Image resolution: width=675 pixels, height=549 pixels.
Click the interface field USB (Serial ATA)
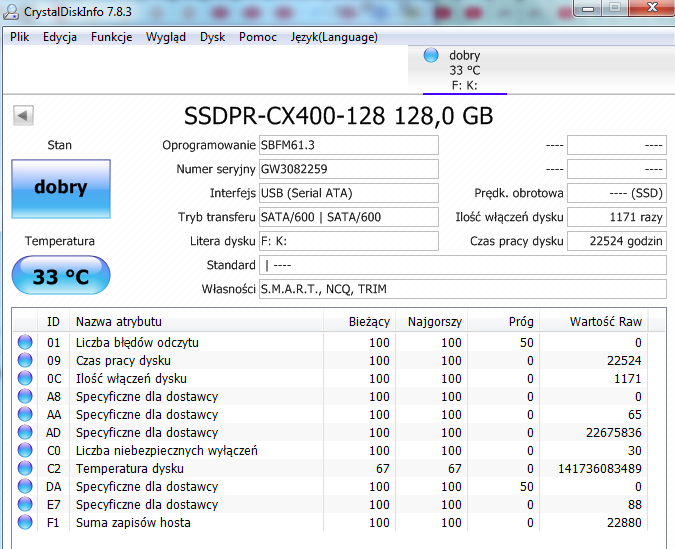pyautogui.click(x=349, y=193)
